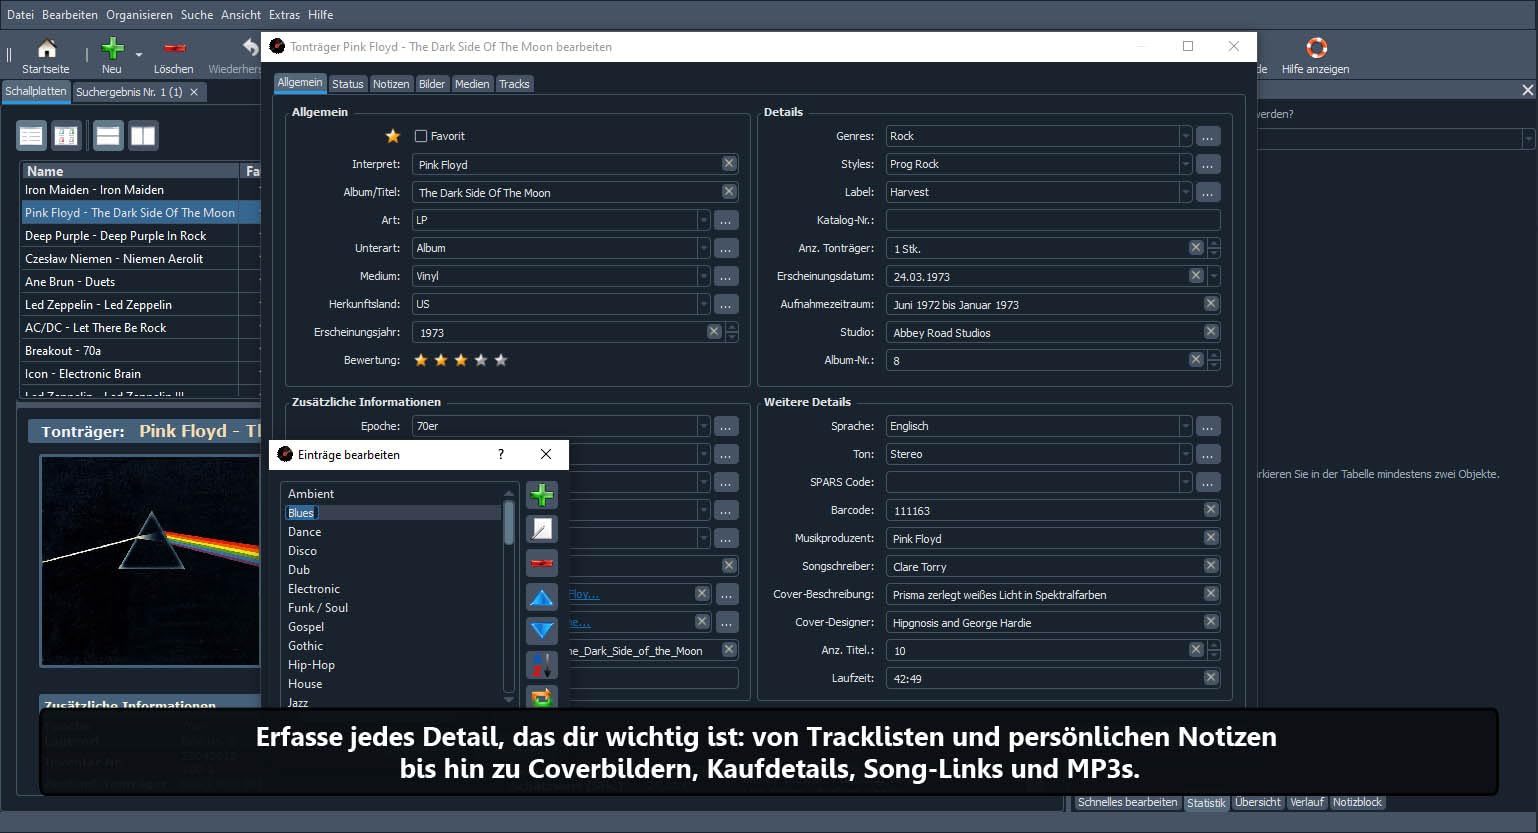
Task: Open the Organisieren menu
Action: click(139, 15)
